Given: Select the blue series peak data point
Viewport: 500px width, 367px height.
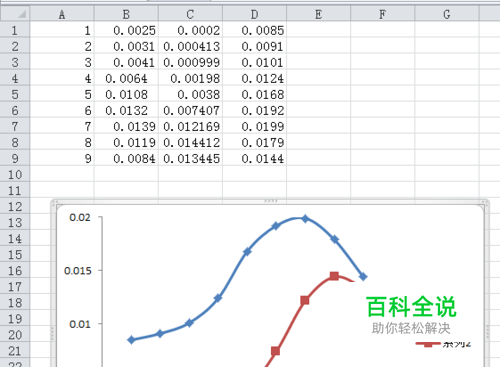Looking at the screenshot, I should (305, 219).
